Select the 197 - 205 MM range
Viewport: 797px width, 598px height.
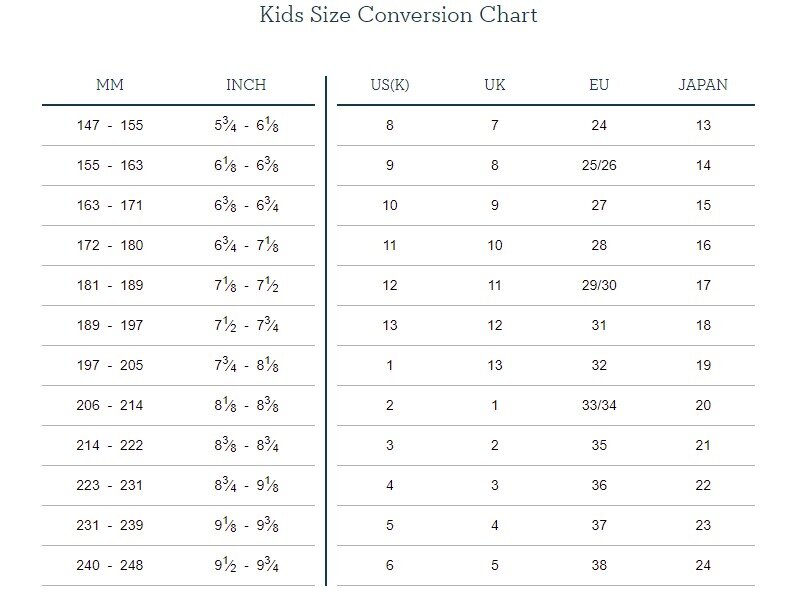point(110,366)
